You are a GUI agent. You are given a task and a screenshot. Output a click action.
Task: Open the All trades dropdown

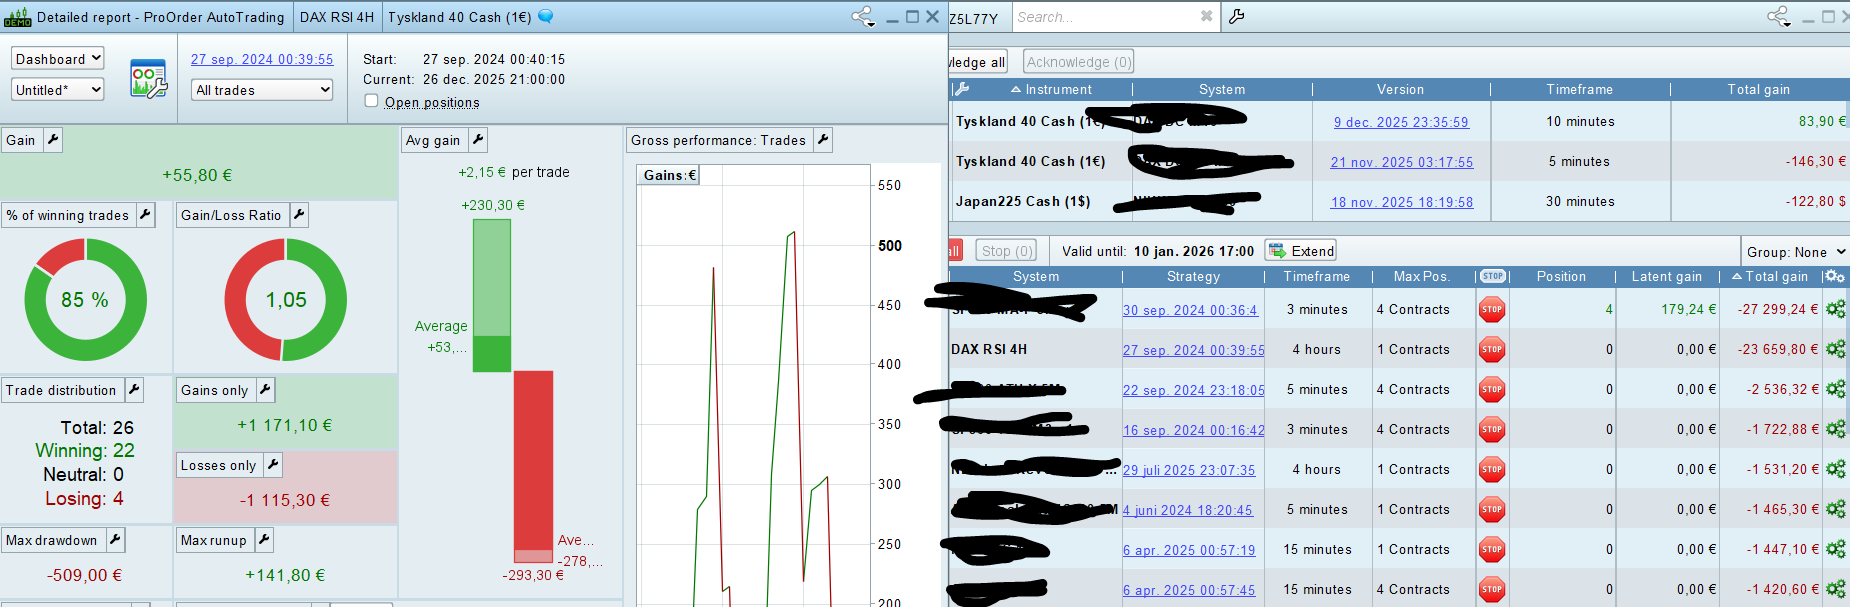tap(262, 90)
